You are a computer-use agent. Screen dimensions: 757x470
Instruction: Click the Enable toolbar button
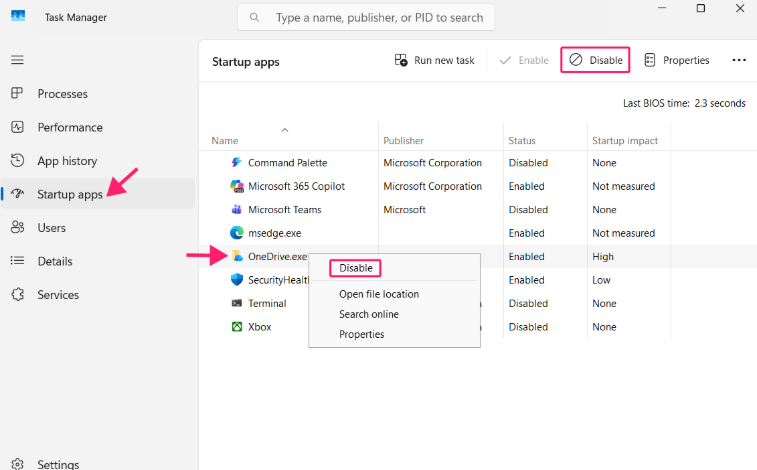524,60
